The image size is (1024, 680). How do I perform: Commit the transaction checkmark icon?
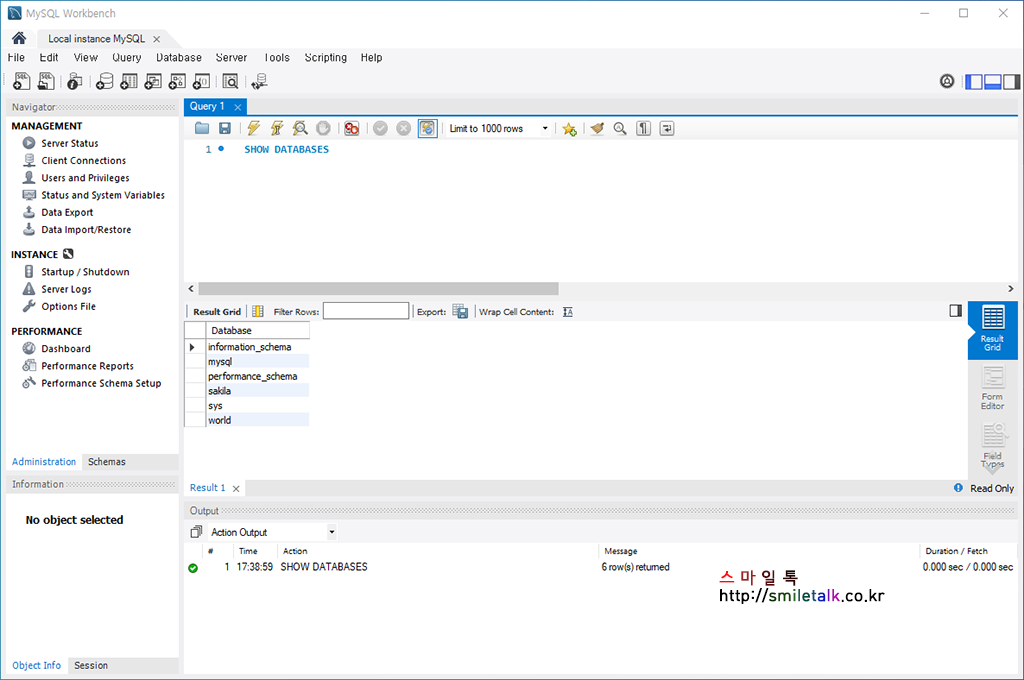point(380,129)
